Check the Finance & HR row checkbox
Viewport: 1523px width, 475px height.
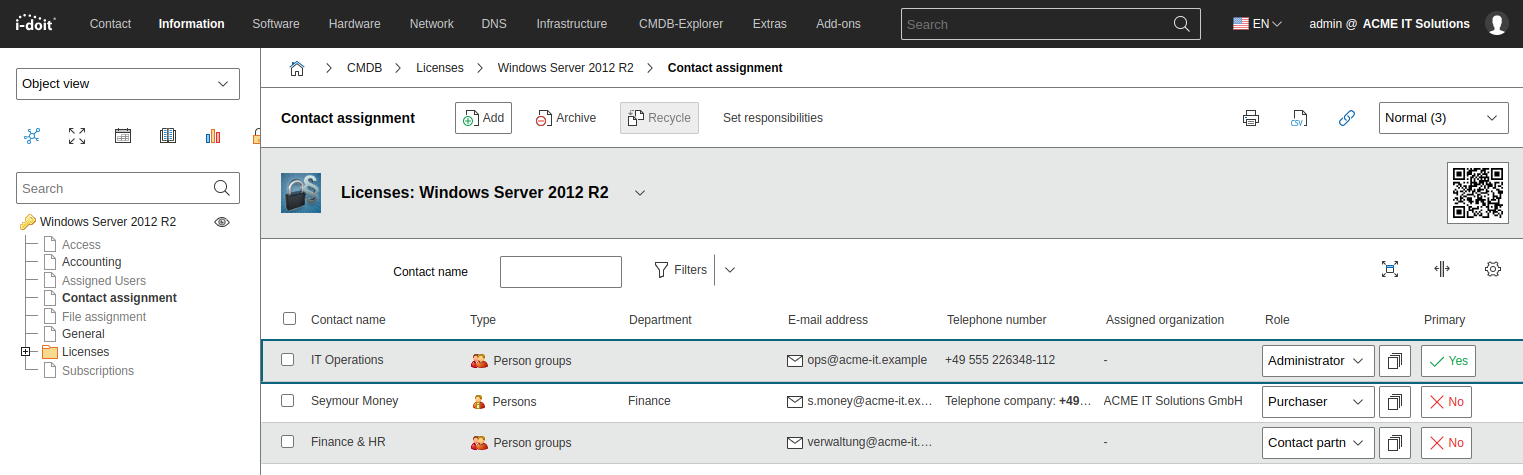pos(287,442)
